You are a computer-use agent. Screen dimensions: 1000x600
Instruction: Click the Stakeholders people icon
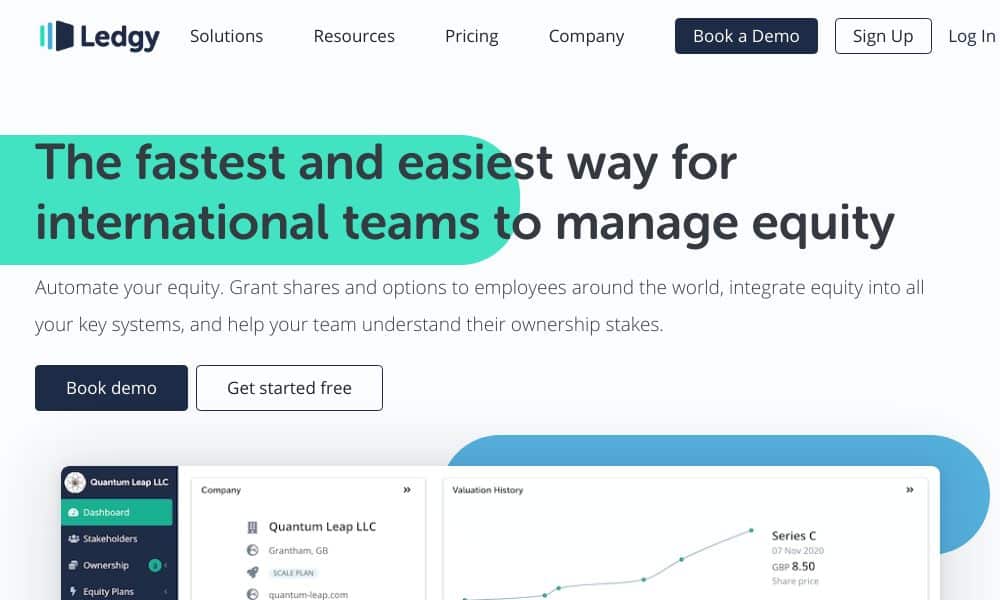pyautogui.click(x=73, y=539)
